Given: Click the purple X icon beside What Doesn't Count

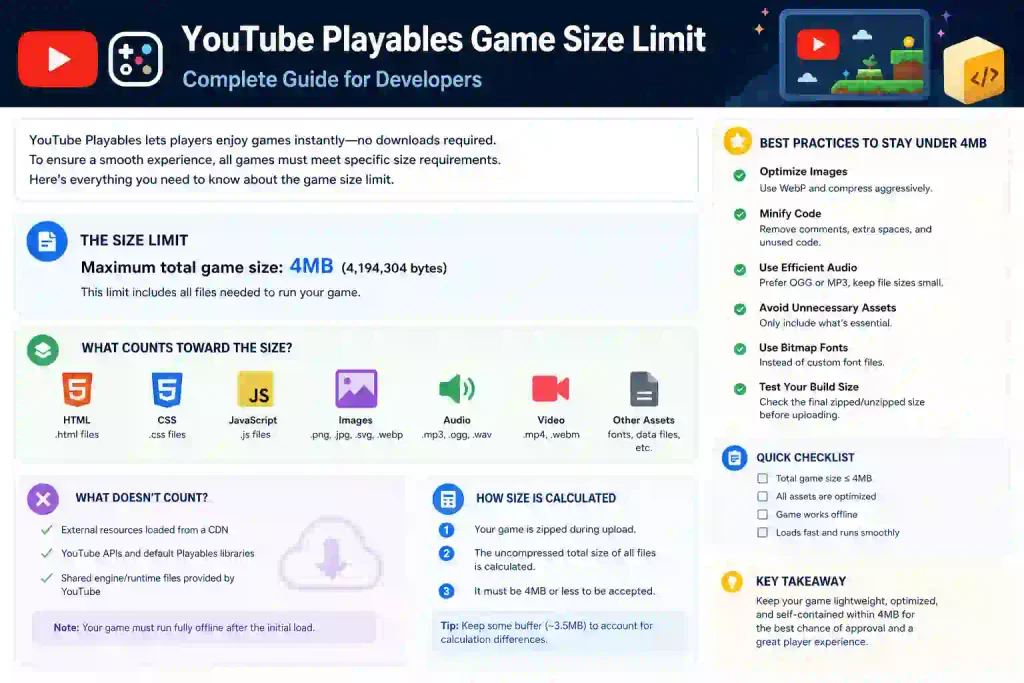Looking at the screenshot, I should 43,500.
